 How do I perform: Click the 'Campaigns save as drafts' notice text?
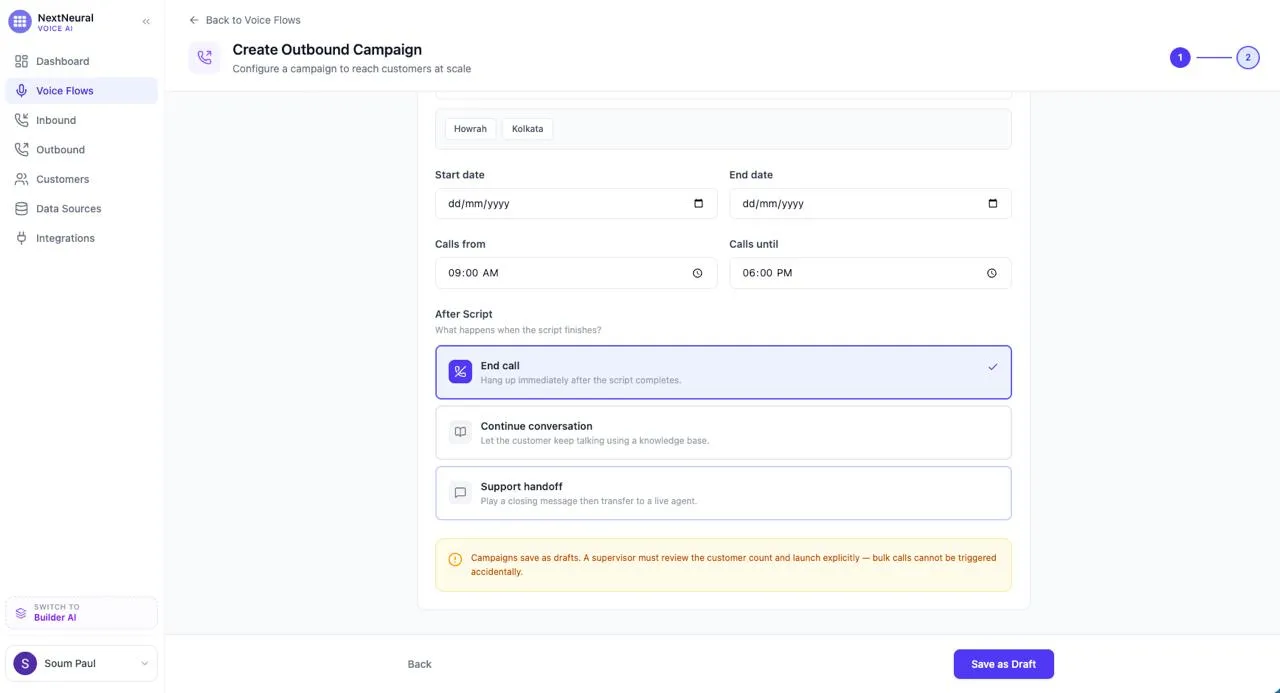(734, 565)
